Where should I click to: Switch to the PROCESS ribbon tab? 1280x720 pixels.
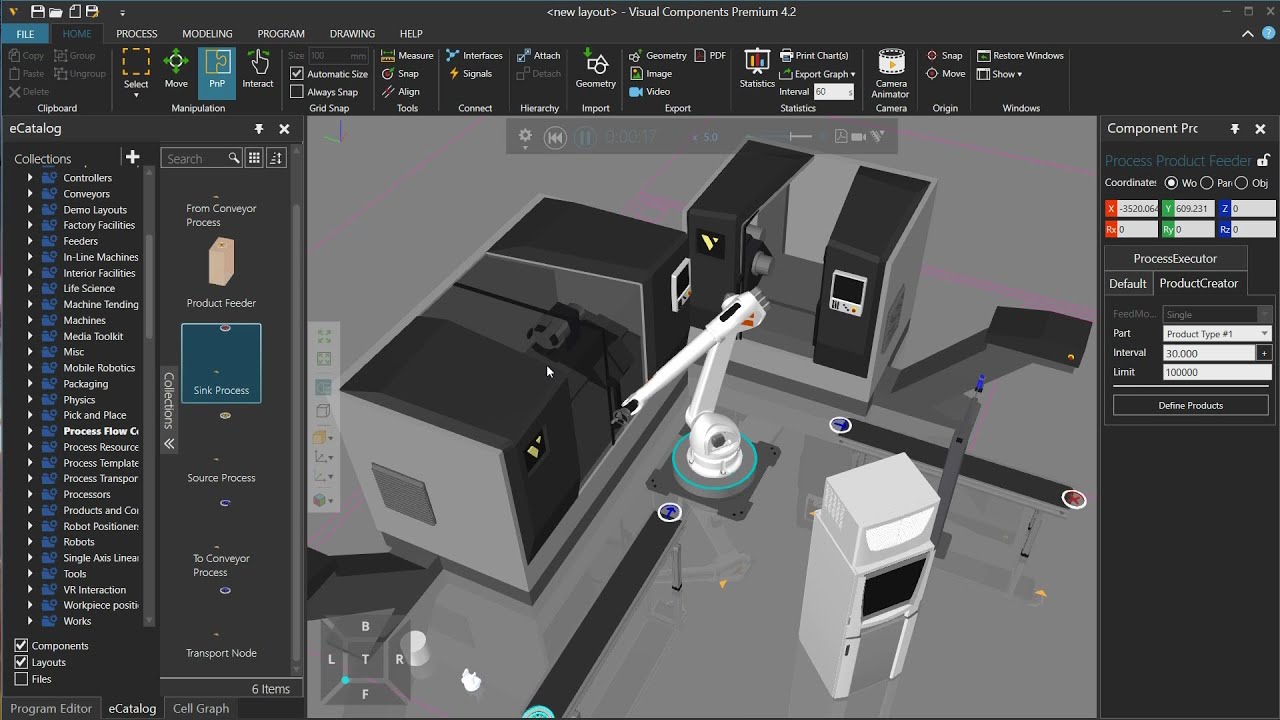(x=137, y=34)
